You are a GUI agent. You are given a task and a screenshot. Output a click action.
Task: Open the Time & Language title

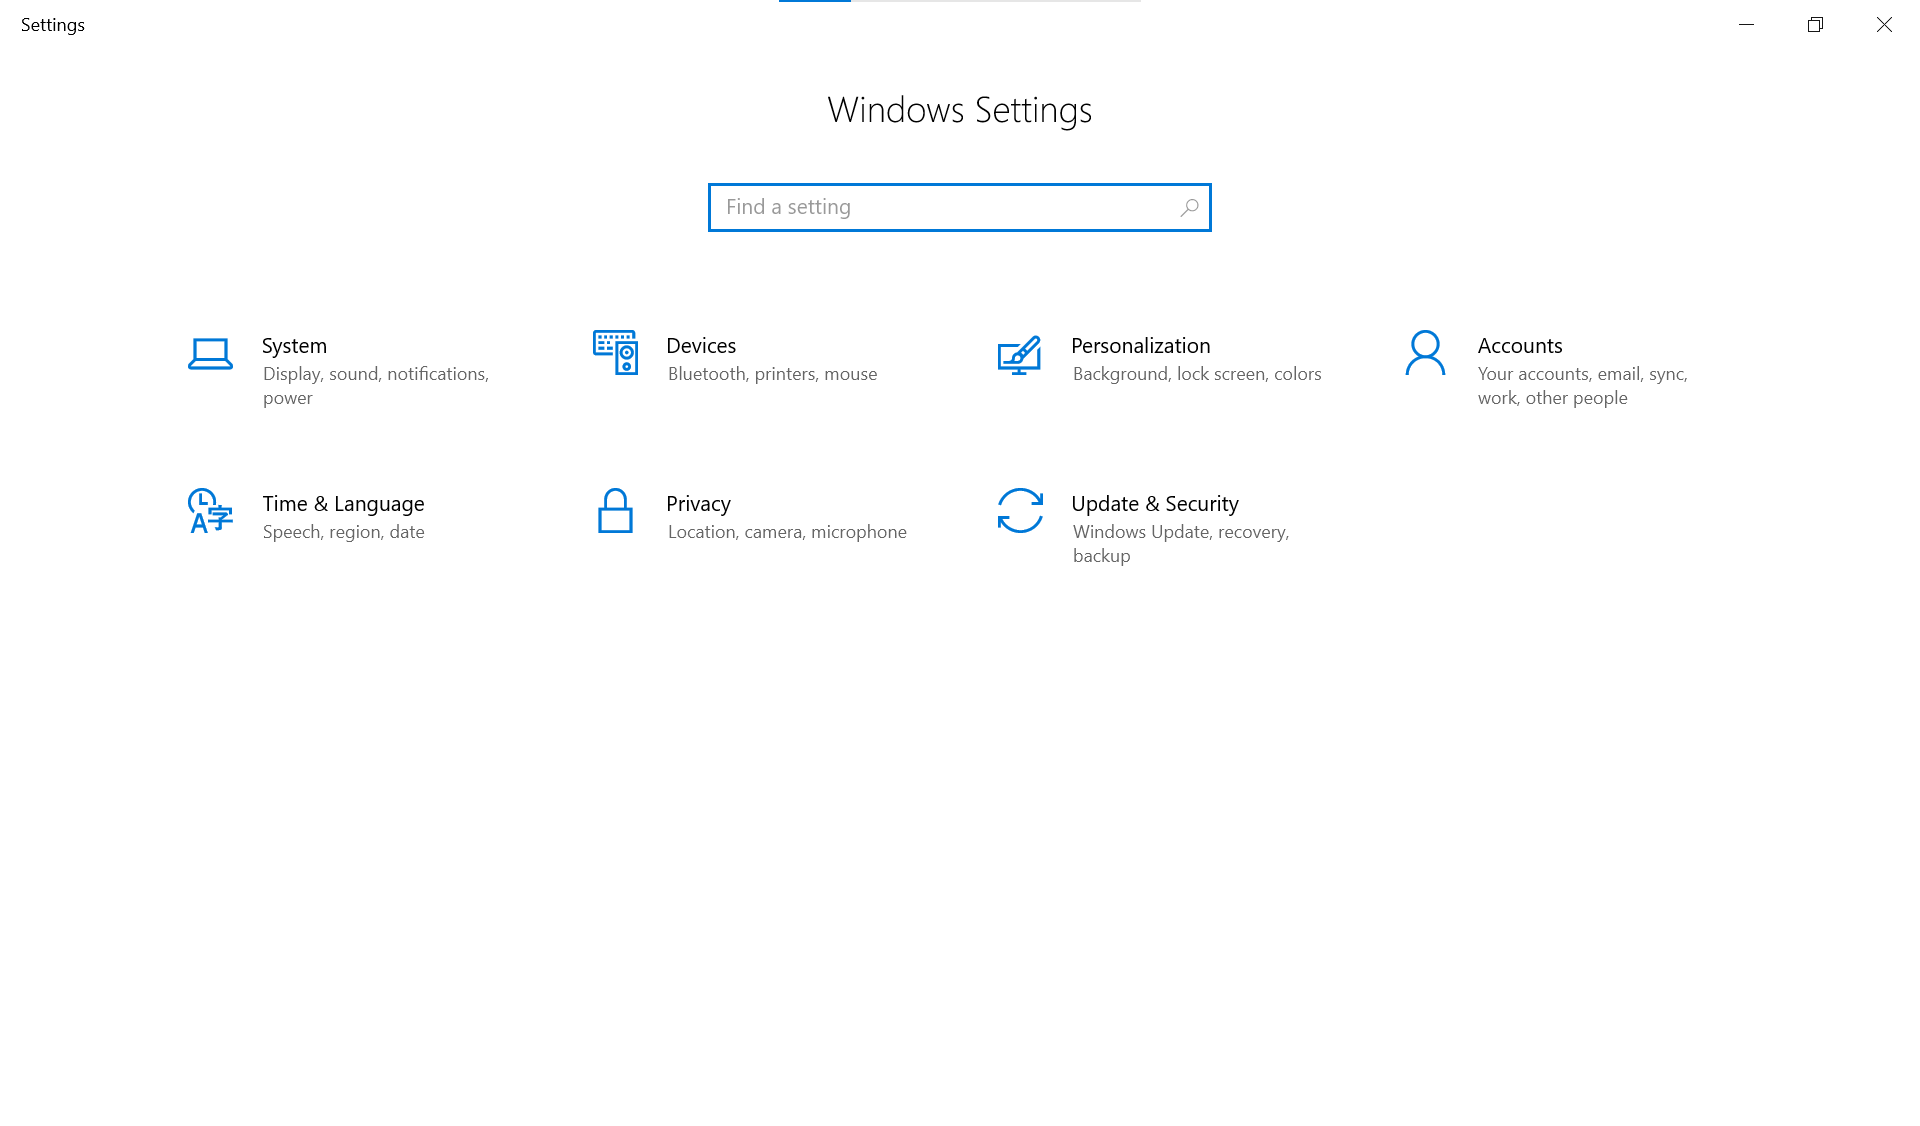click(x=343, y=504)
